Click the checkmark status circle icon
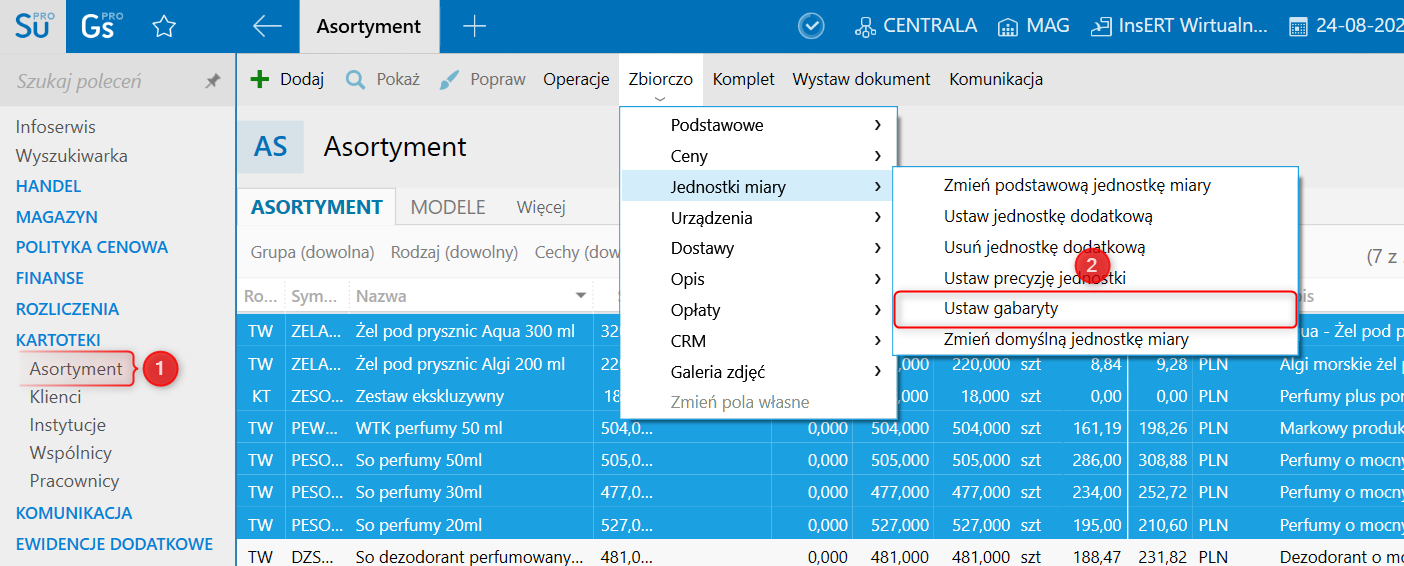This screenshot has height=566, width=1404. point(813,27)
